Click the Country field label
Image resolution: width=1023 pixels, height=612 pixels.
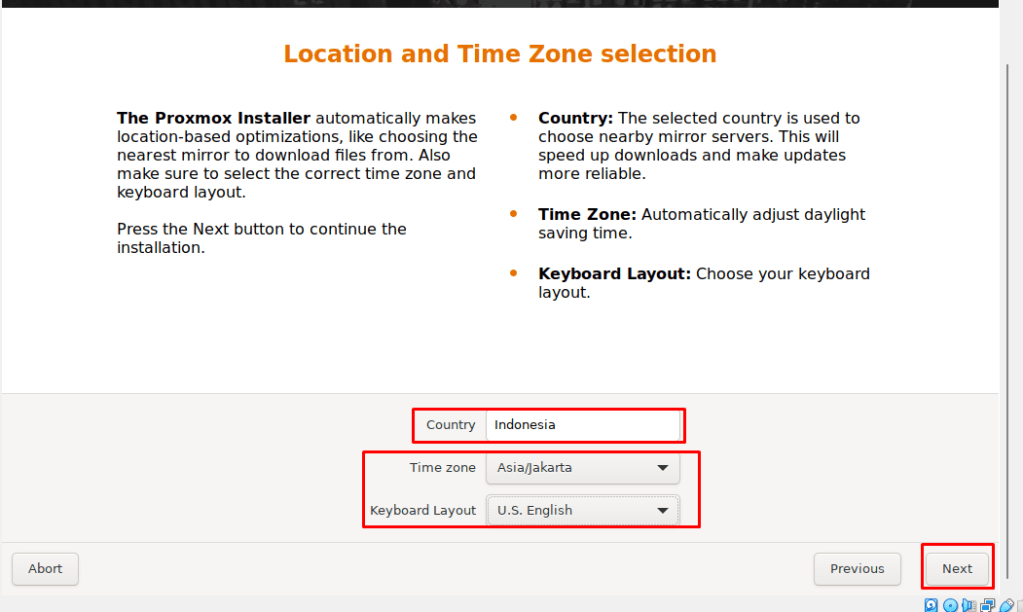tap(450, 425)
